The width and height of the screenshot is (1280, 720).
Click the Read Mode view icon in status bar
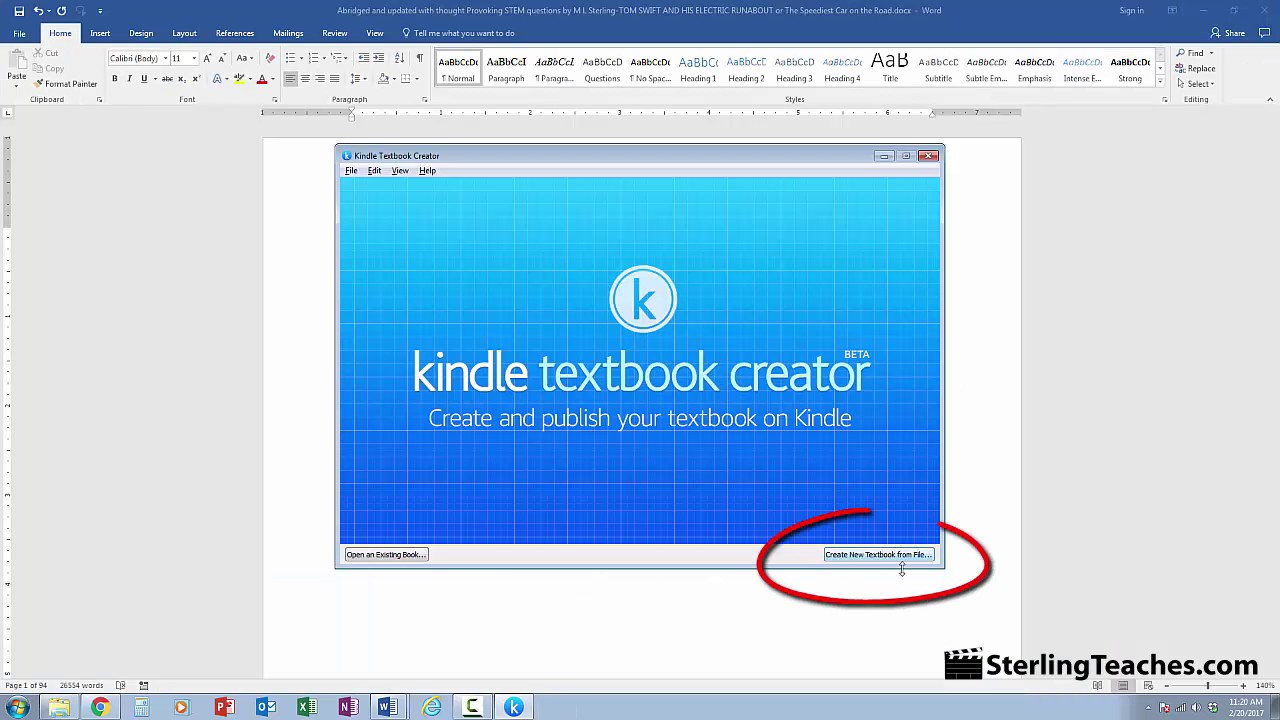[1098, 686]
